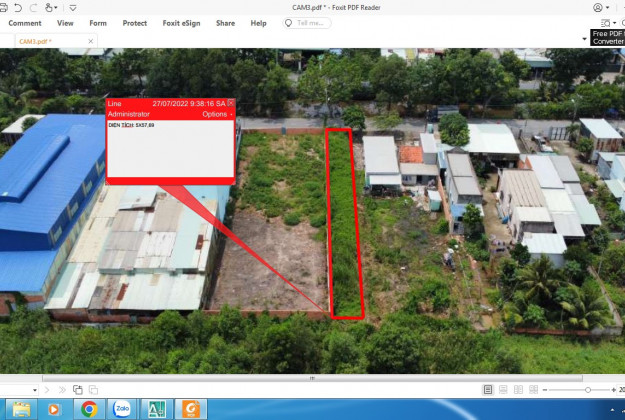
Task: Select single page view mode icon
Action: (488, 390)
